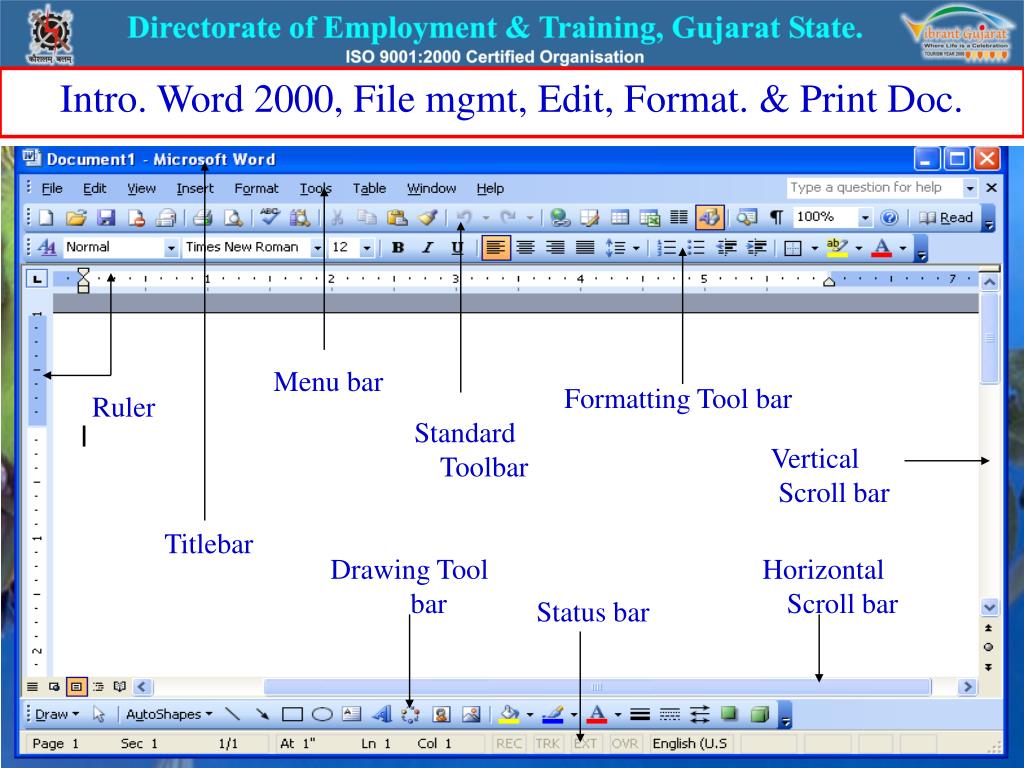Click the red Font Color button in Formatting toolbar
Image resolution: width=1024 pixels, height=768 pixels.
pos(882,248)
